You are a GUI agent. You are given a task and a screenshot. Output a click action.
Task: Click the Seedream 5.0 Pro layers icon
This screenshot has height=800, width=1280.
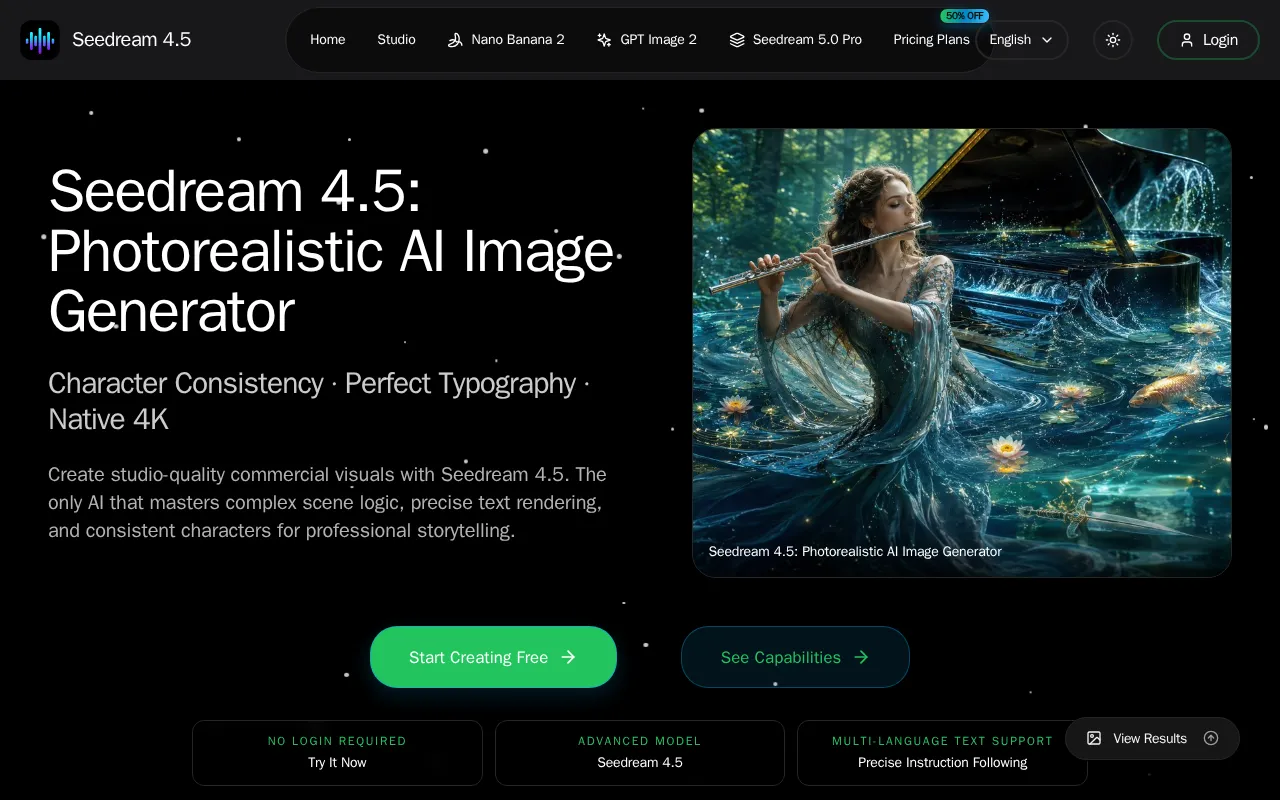737,40
